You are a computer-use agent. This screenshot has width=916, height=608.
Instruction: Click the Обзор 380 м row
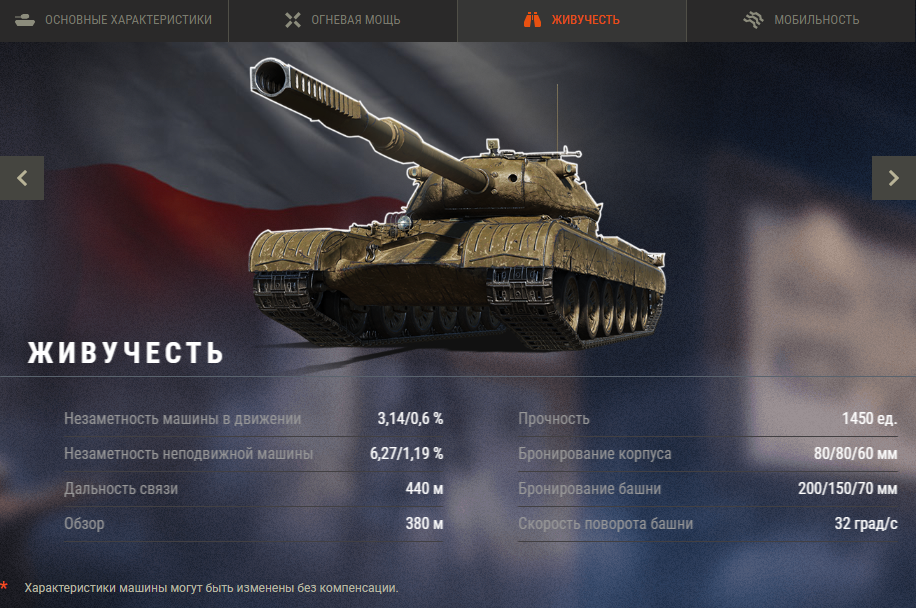point(254,524)
